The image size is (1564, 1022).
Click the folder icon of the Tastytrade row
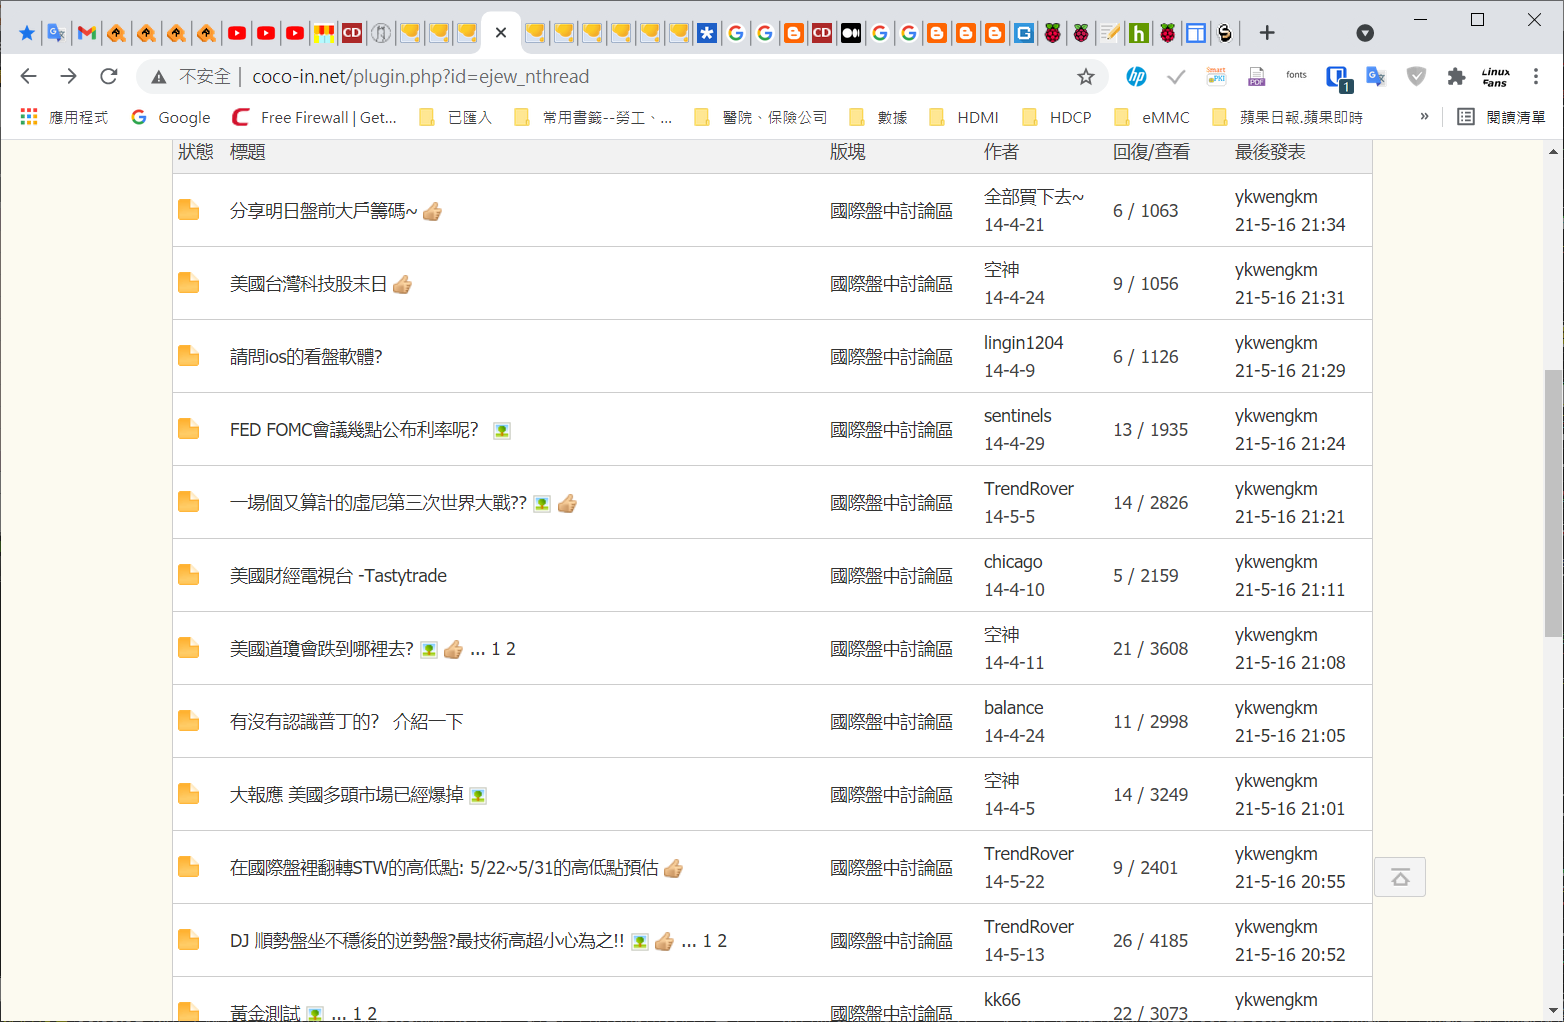188,575
